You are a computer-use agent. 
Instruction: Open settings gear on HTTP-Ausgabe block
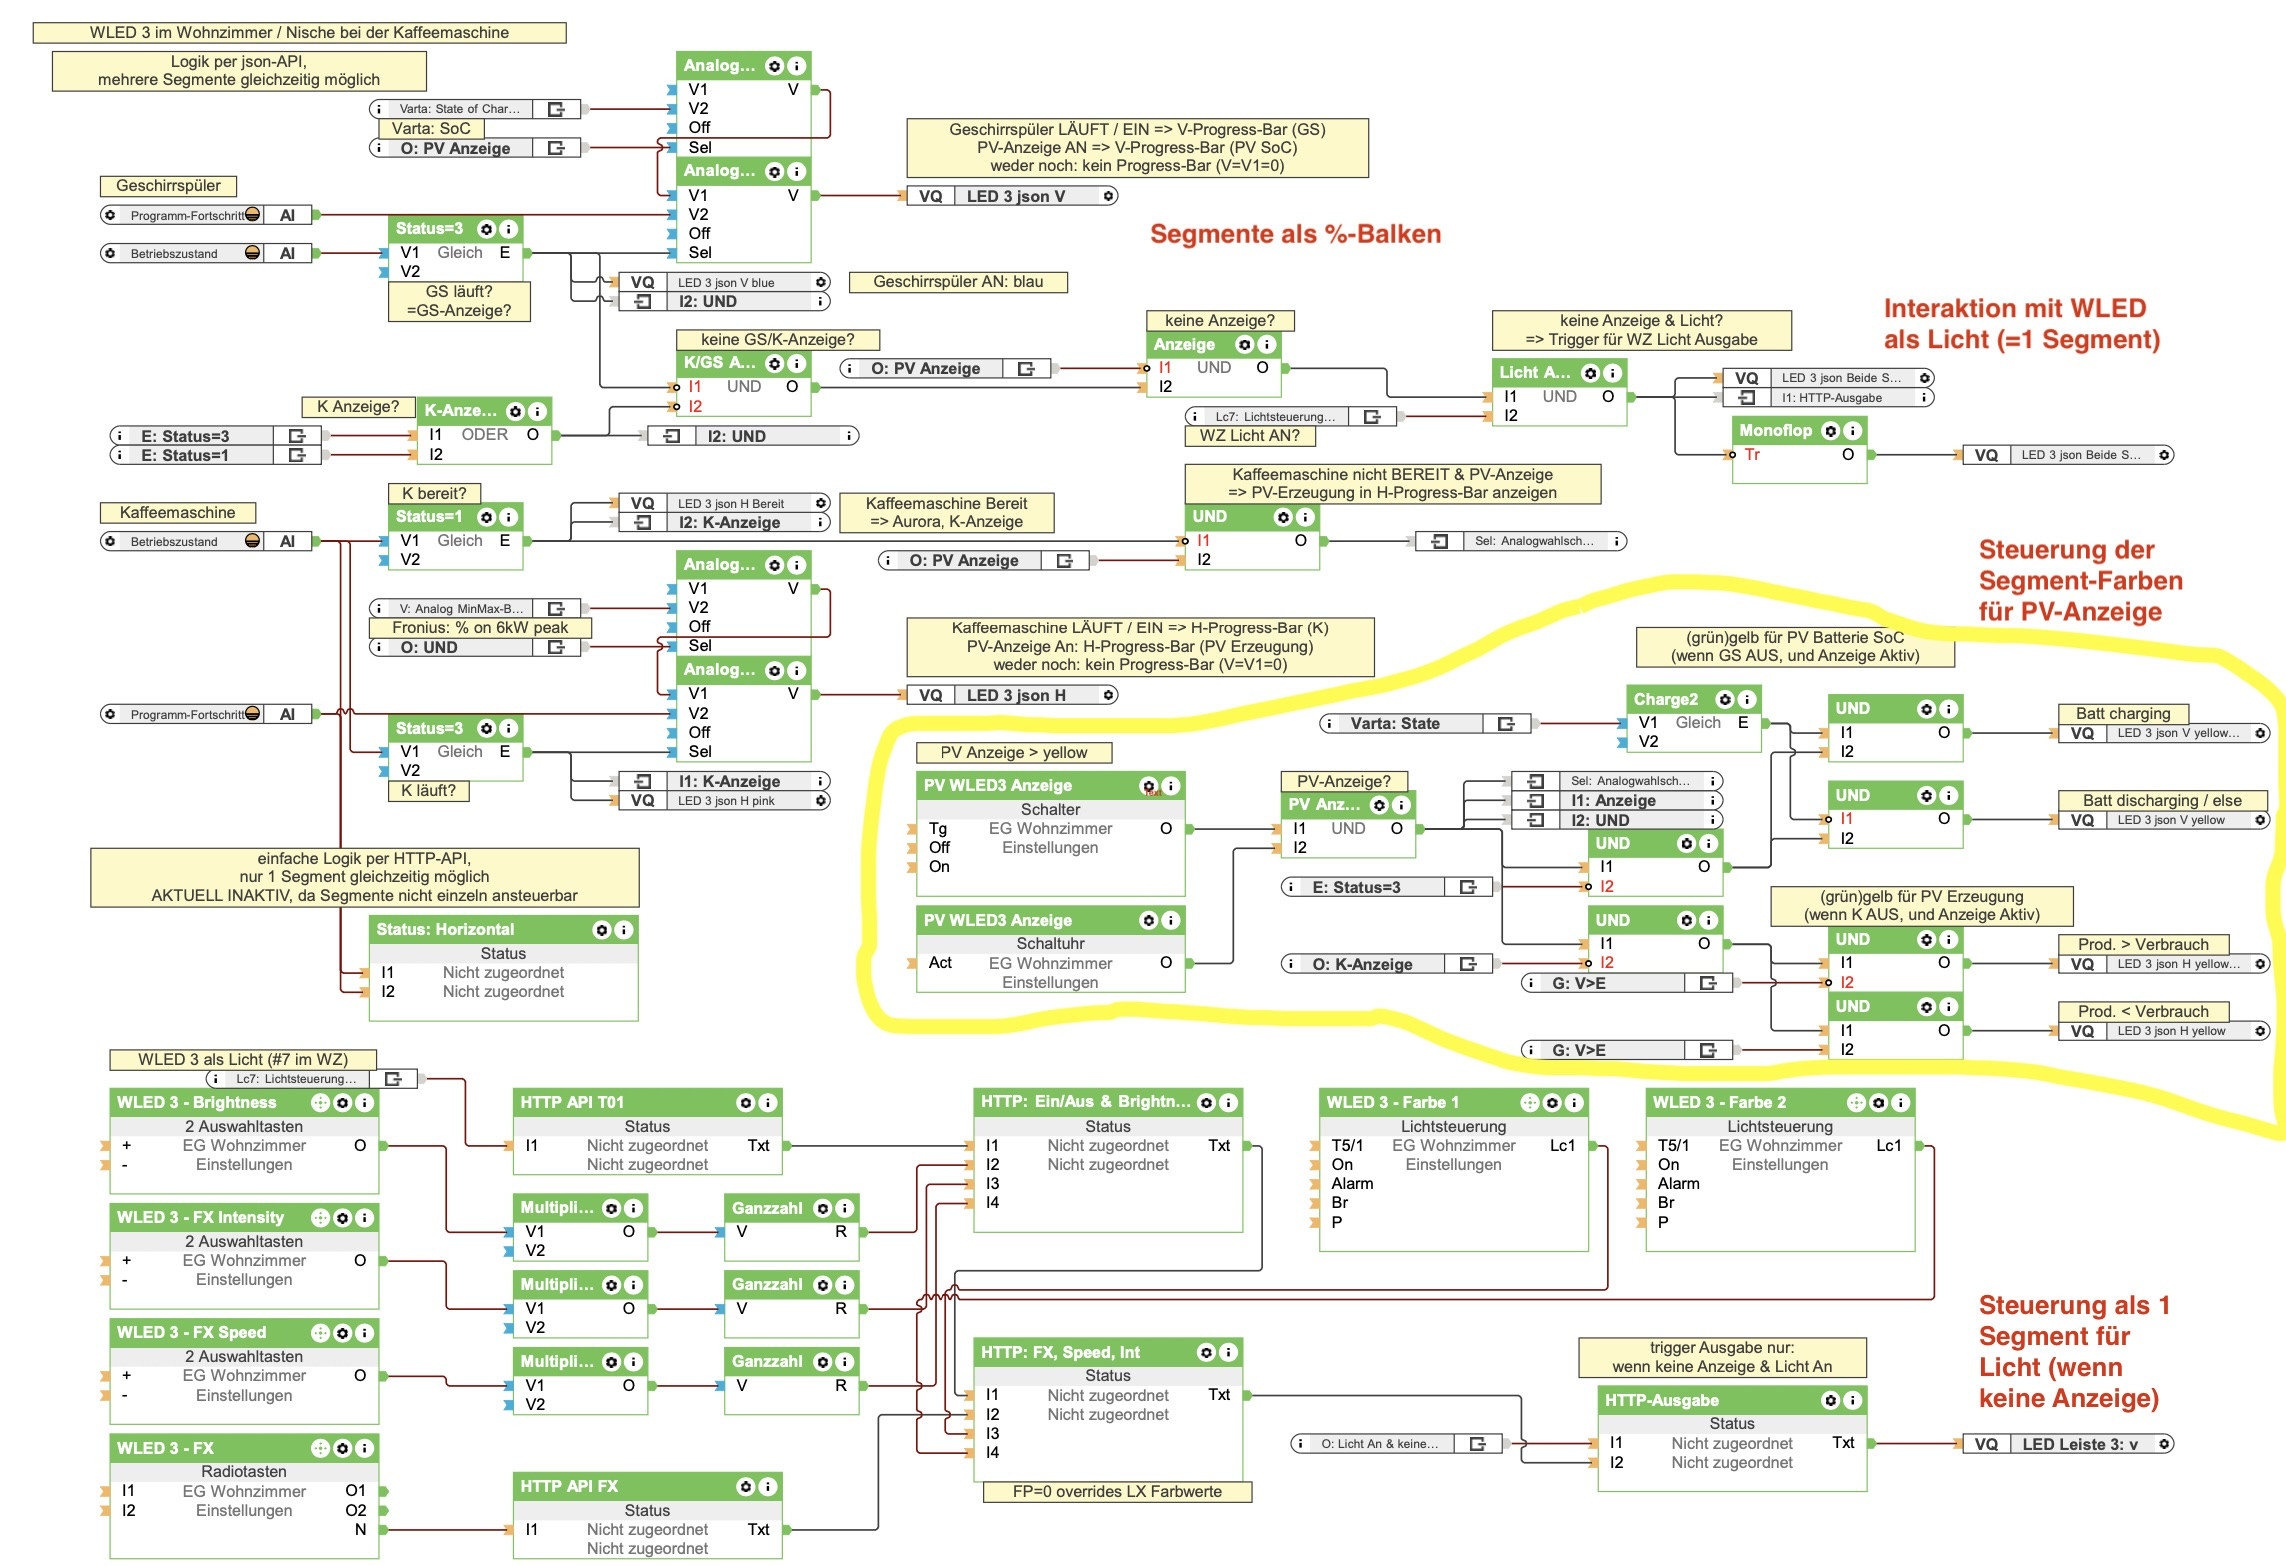point(1830,1401)
